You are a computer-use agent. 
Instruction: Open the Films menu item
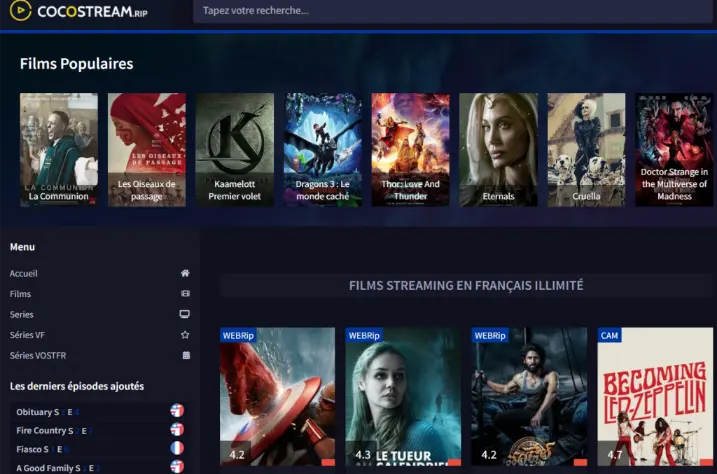[x=20, y=294]
